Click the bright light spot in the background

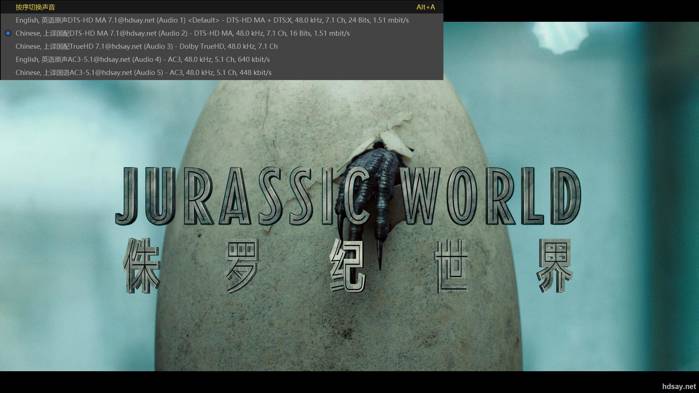point(559,37)
